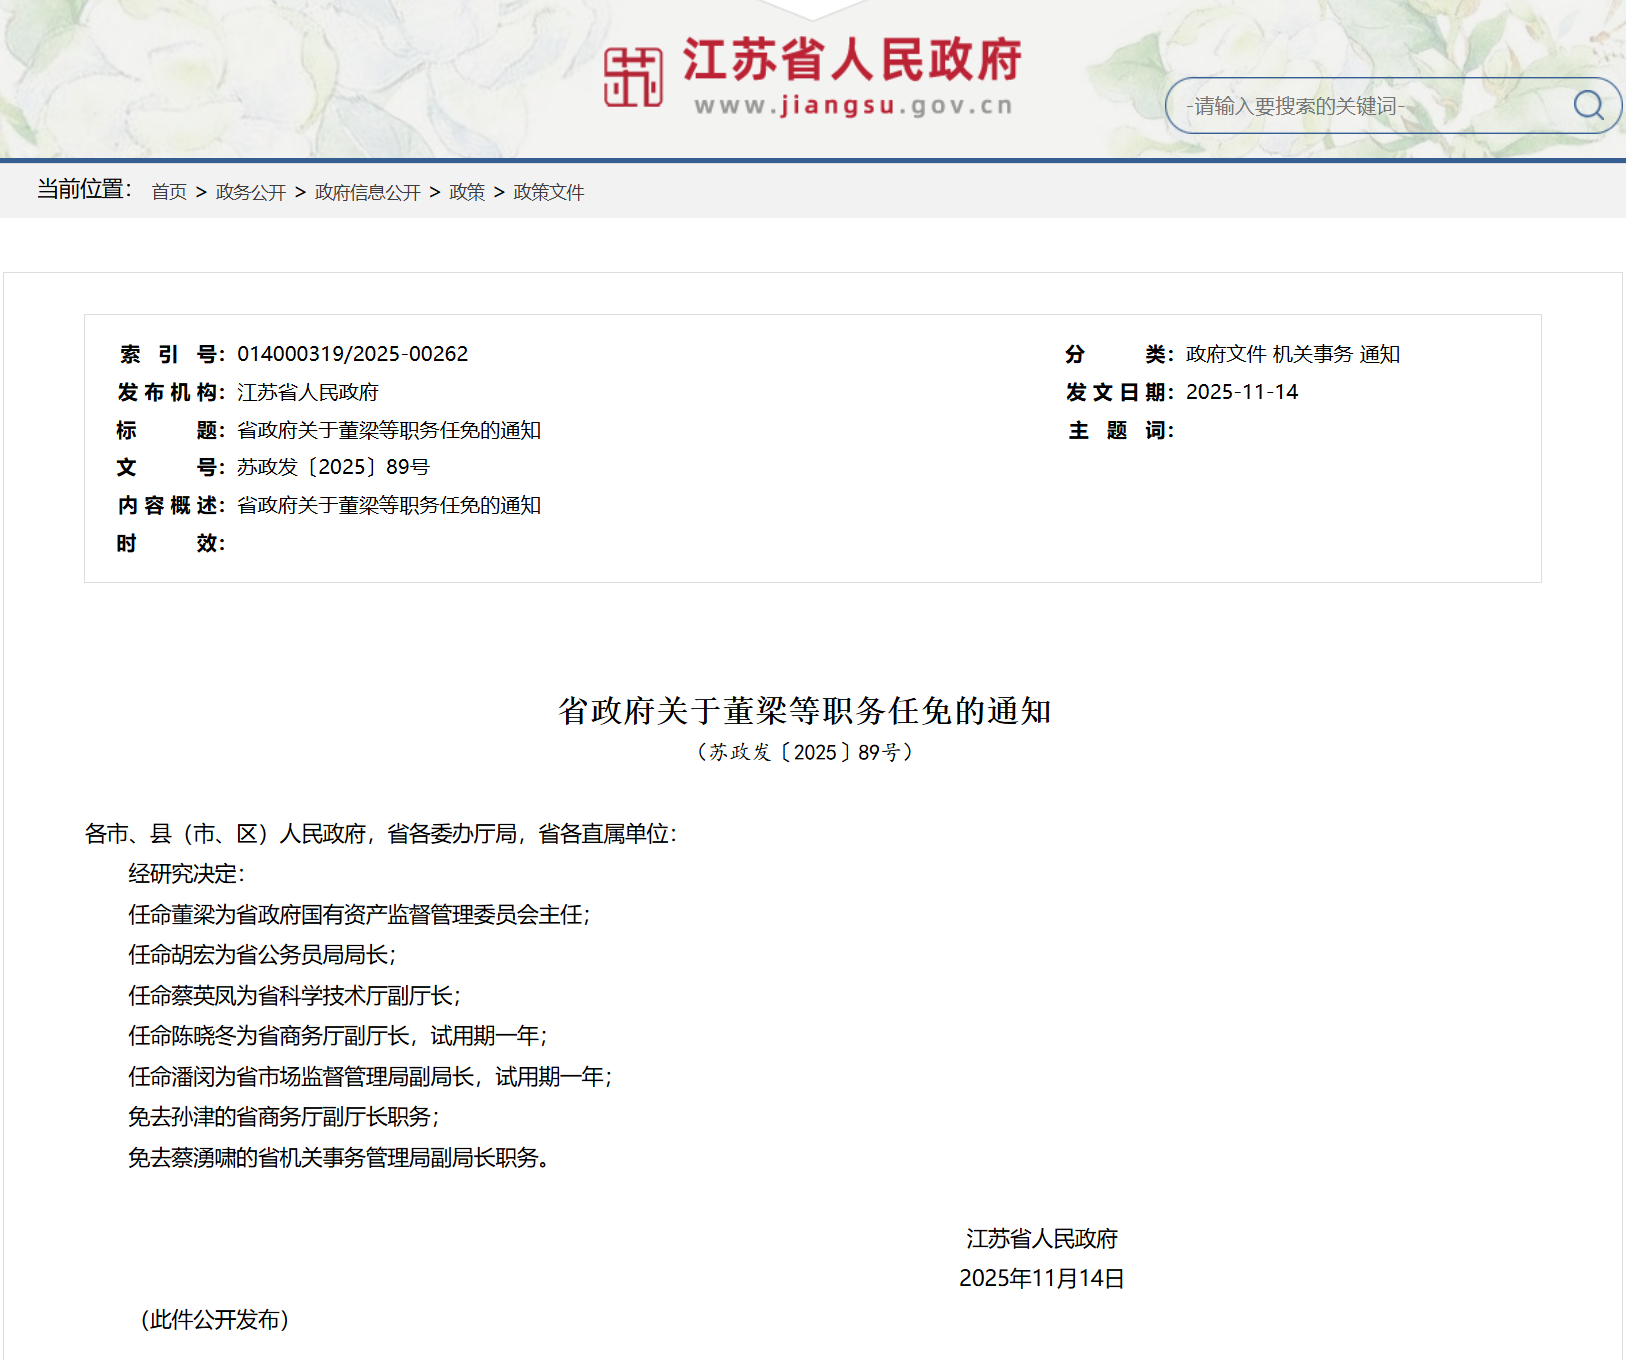This screenshot has width=1626, height=1360.
Task: Click the (此件公开发布) note
Action: pyautogui.click(x=214, y=1320)
